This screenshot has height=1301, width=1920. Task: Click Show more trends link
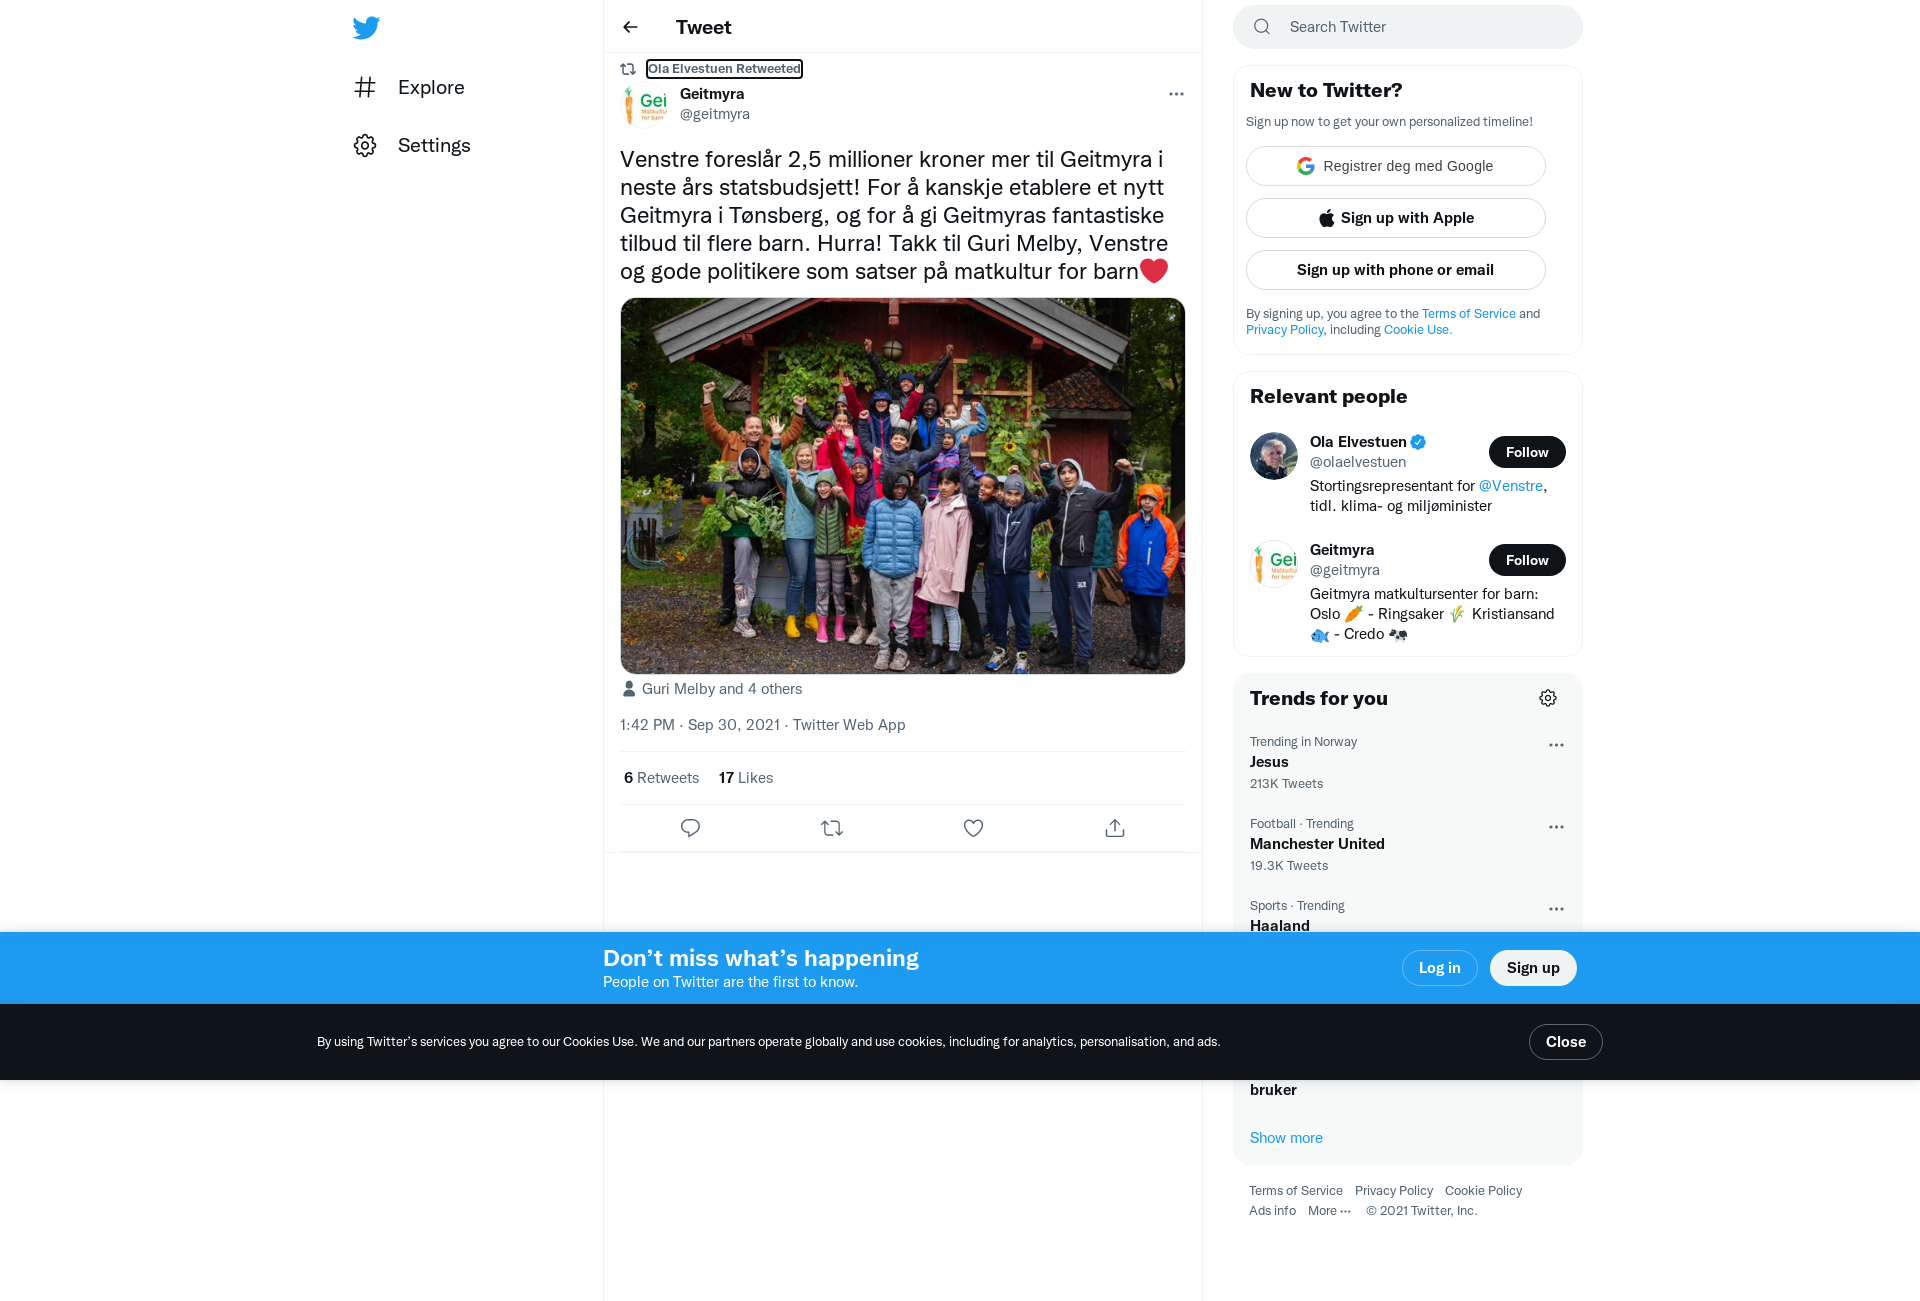[1286, 1138]
